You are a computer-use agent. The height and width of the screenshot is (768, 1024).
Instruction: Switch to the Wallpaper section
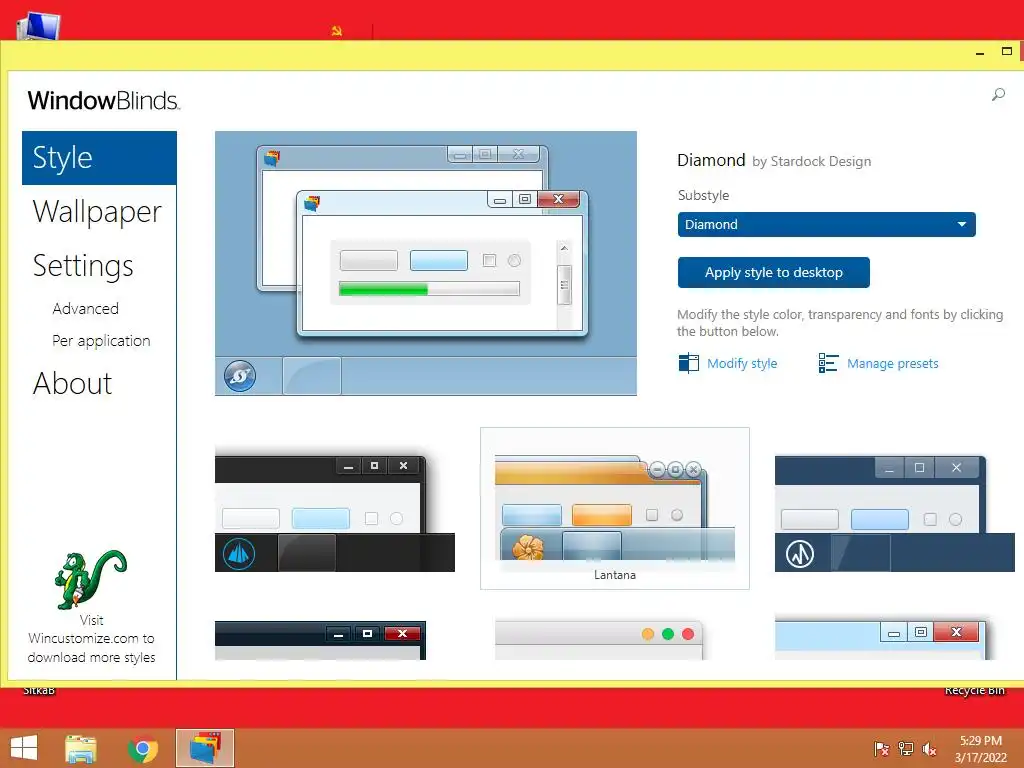[97, 212]
